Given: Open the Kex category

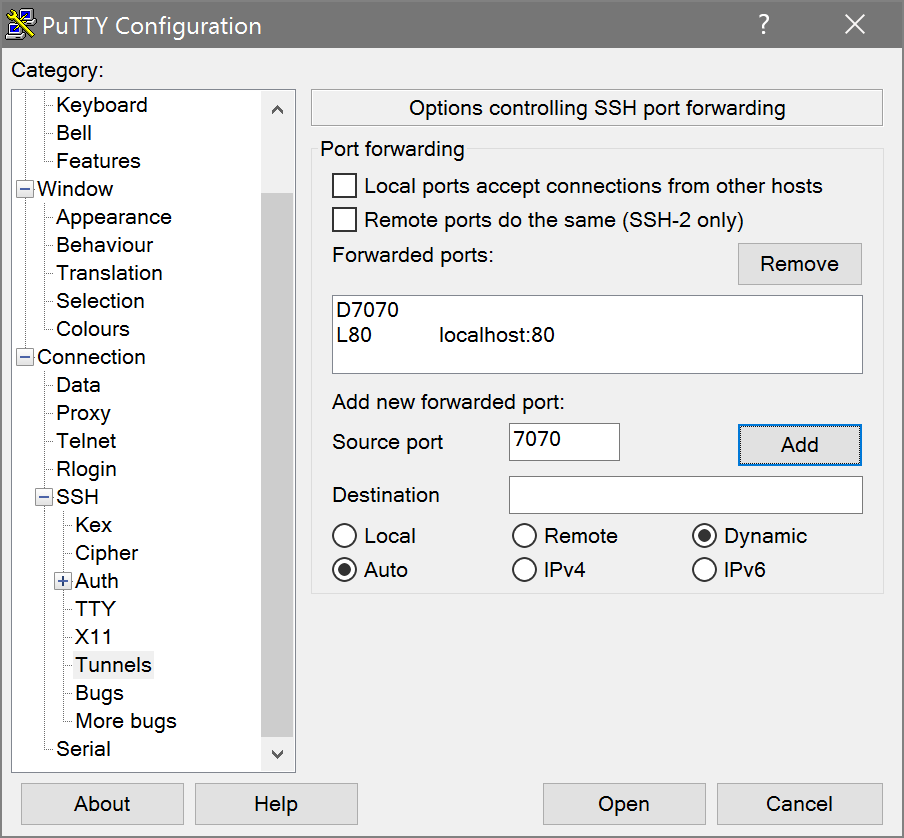Looking at the screenshot, I should tap(93, 525).
